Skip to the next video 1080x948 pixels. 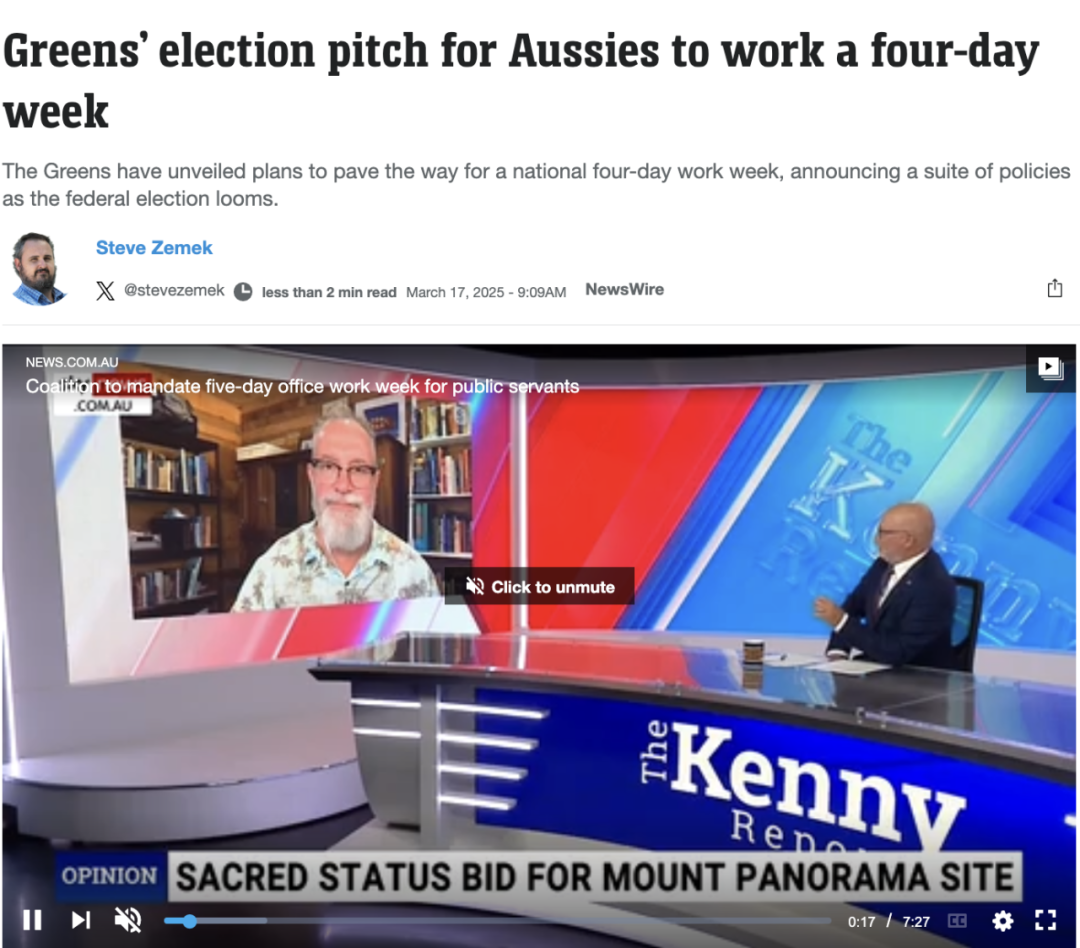(x=81, y=920)
